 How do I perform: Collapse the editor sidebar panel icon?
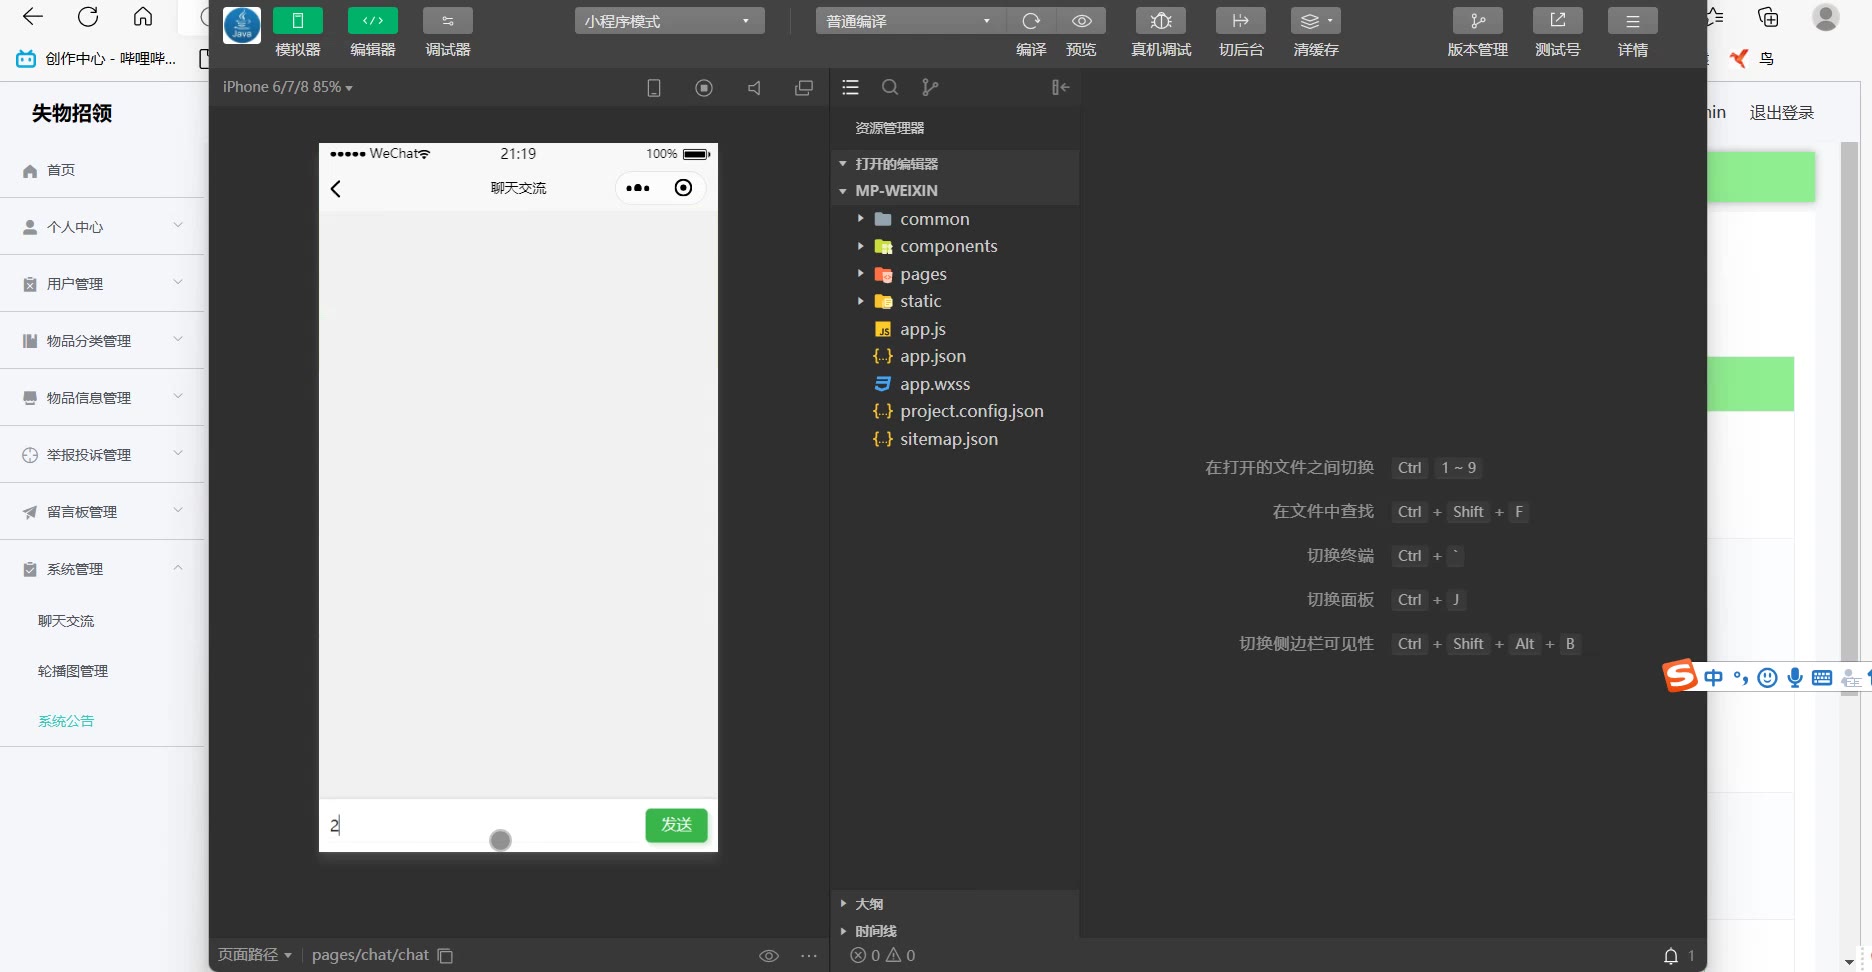click(1061, 88)
